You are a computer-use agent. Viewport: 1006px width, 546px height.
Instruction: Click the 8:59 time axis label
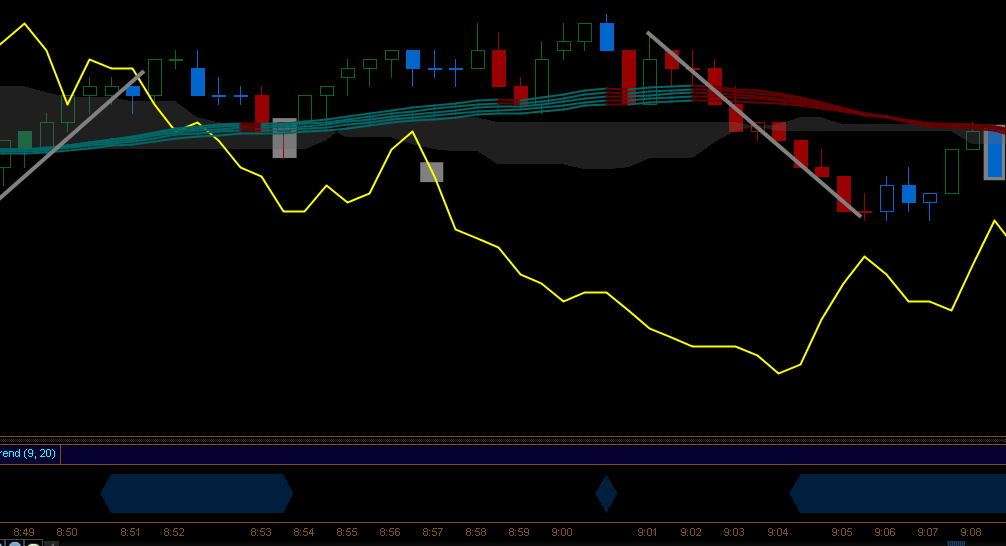pyautogui.click(x=518, y=532)
